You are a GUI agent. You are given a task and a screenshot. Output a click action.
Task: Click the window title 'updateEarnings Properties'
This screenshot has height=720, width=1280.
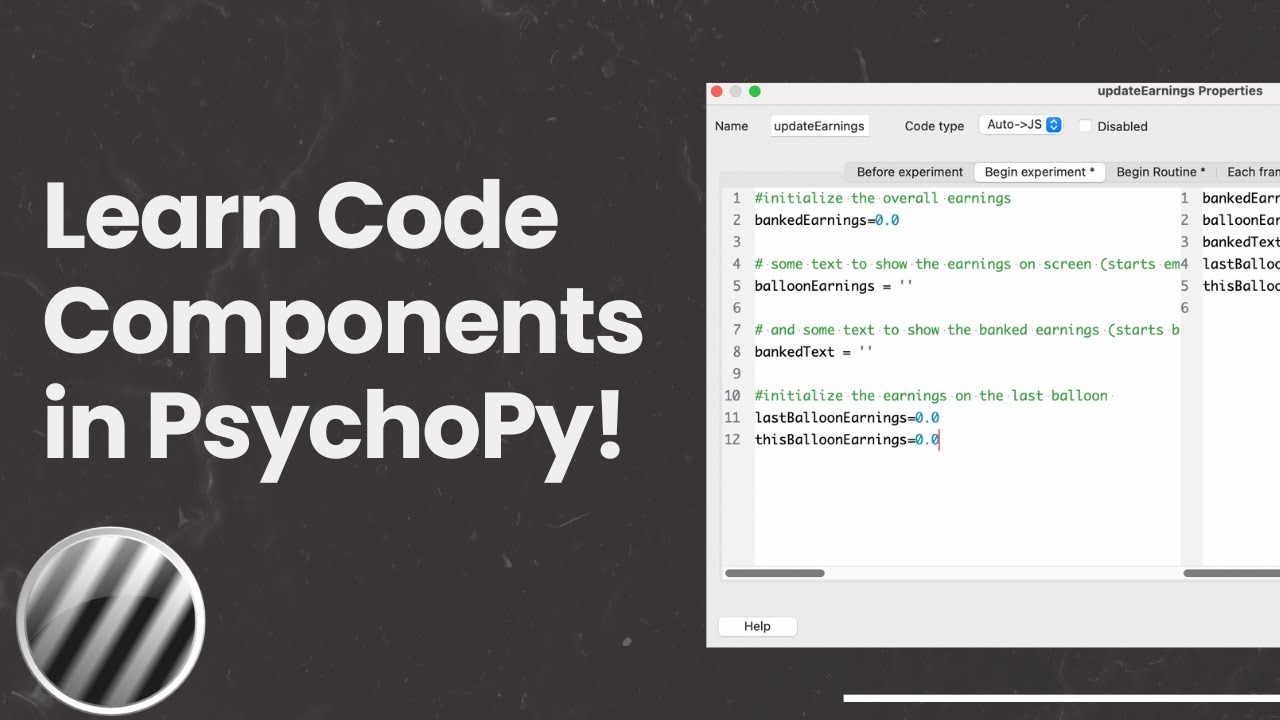point(1180,91)
